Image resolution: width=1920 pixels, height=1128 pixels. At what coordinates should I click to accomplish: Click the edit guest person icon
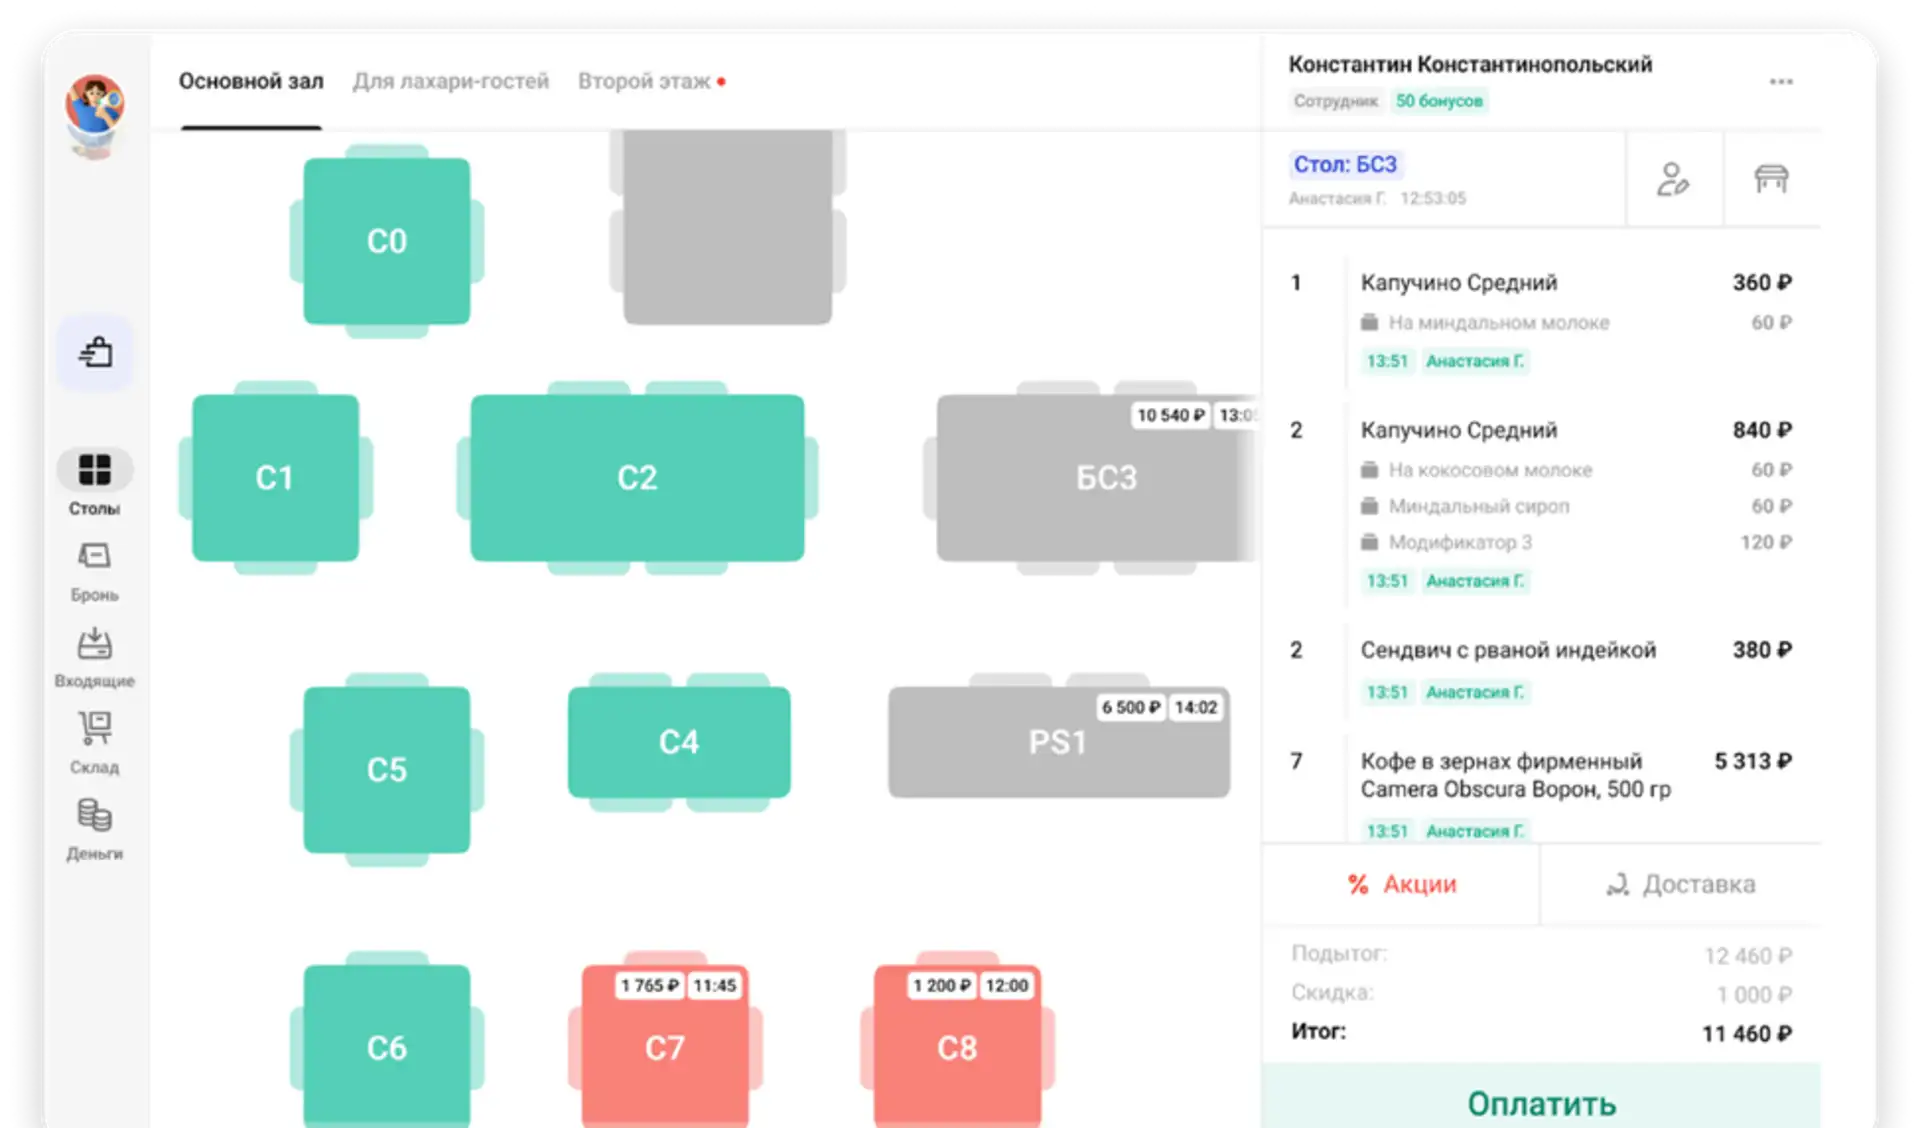coord(1673,180)
